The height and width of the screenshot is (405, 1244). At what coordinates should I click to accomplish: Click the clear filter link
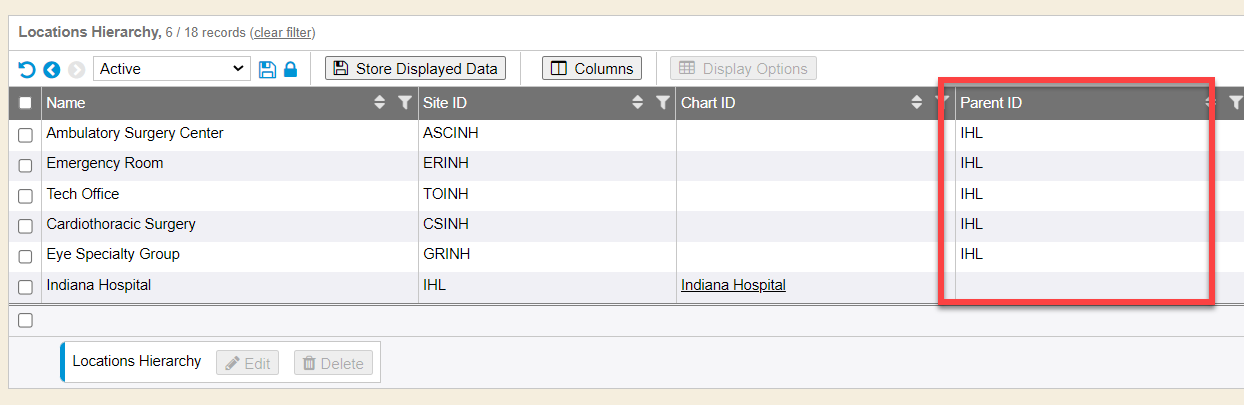click(x=283, y=33)
